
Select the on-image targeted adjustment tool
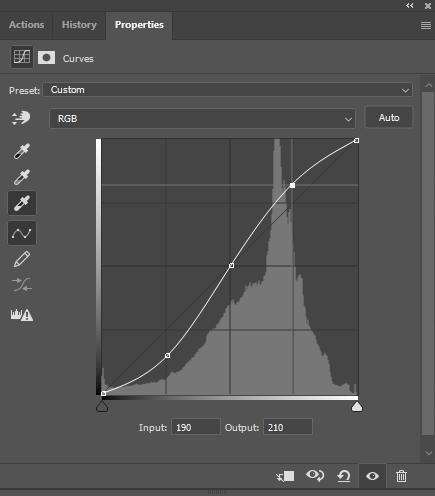21,118
